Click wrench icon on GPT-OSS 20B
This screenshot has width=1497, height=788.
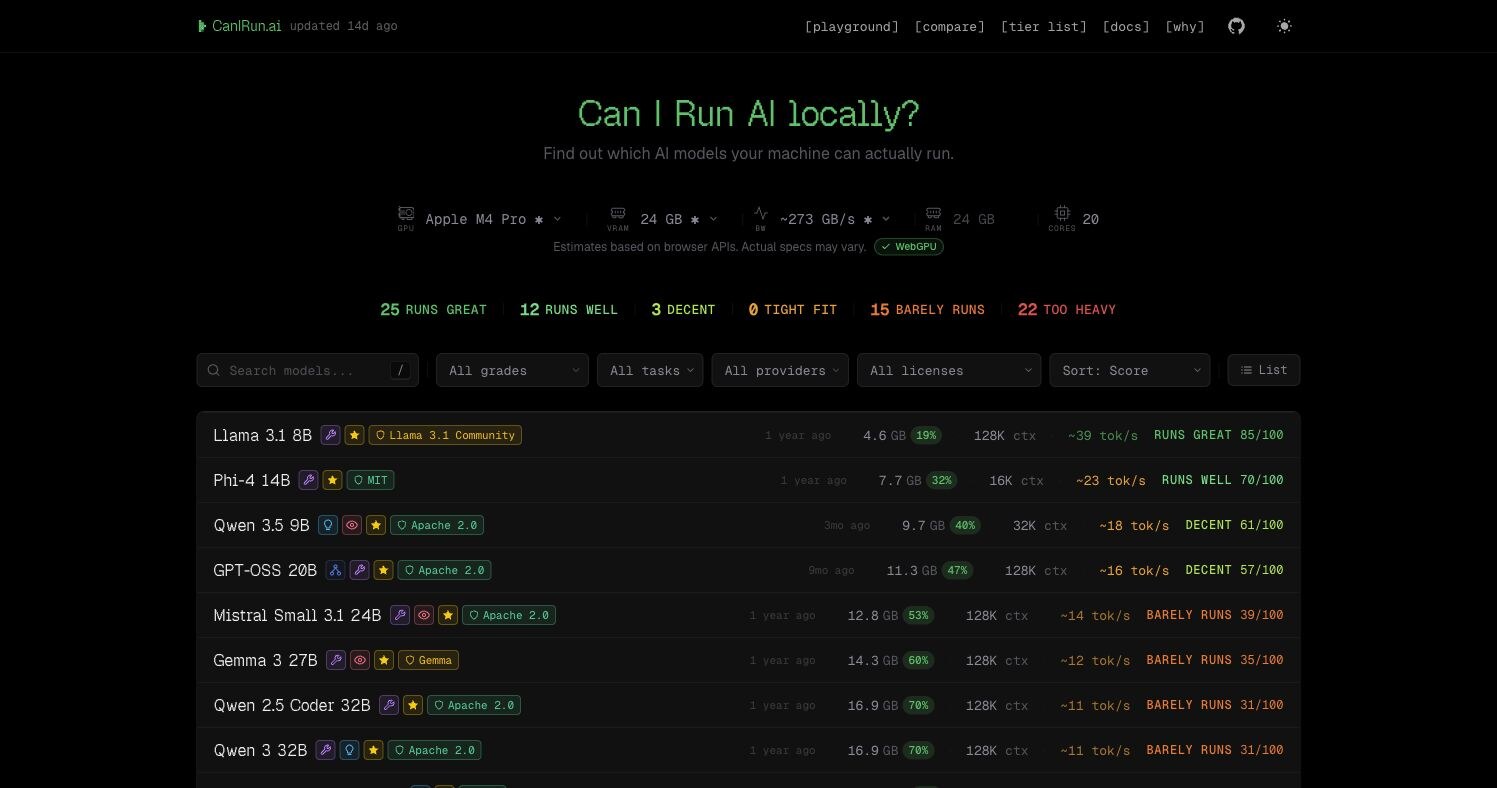point(359,570)
